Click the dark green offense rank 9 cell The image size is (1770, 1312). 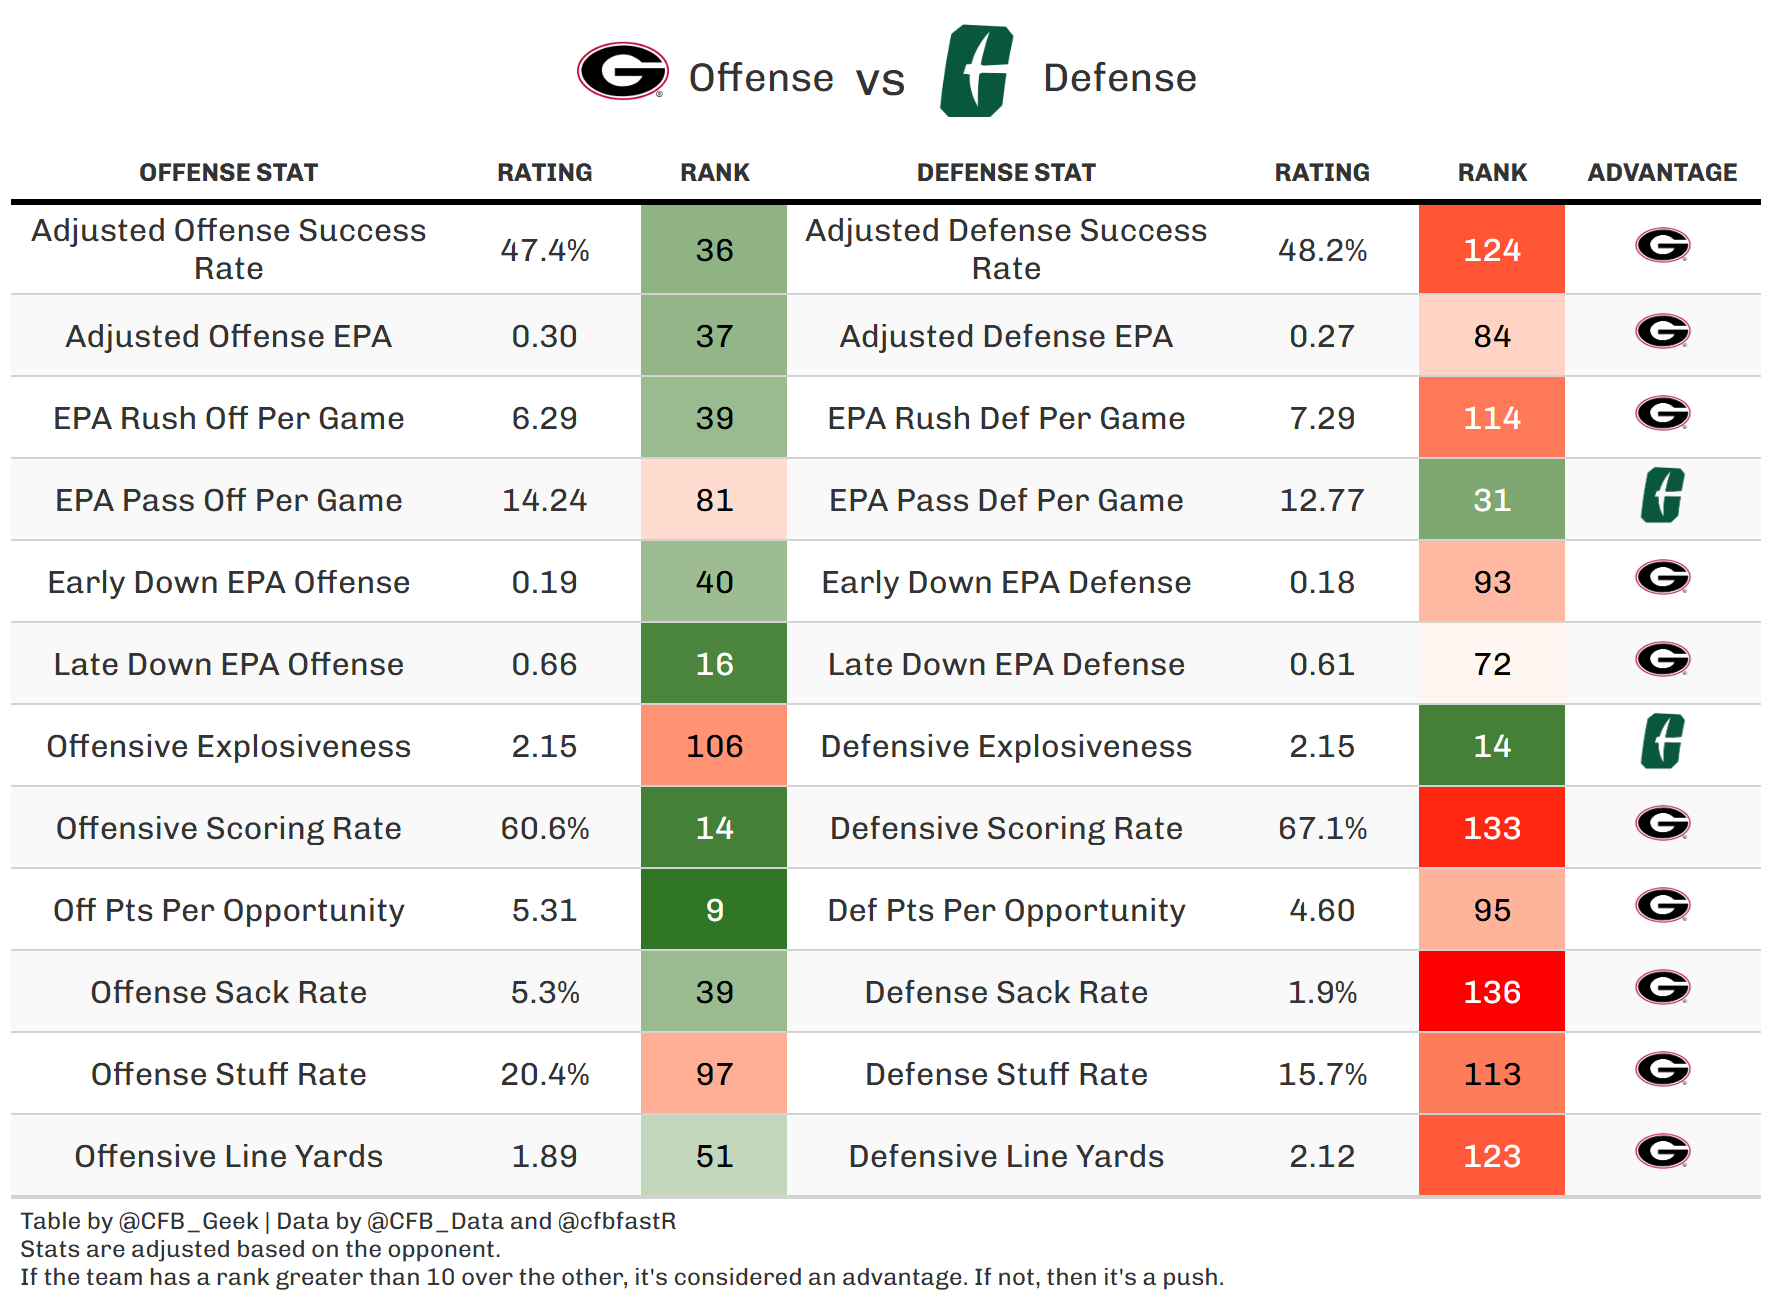click(714, 910)
